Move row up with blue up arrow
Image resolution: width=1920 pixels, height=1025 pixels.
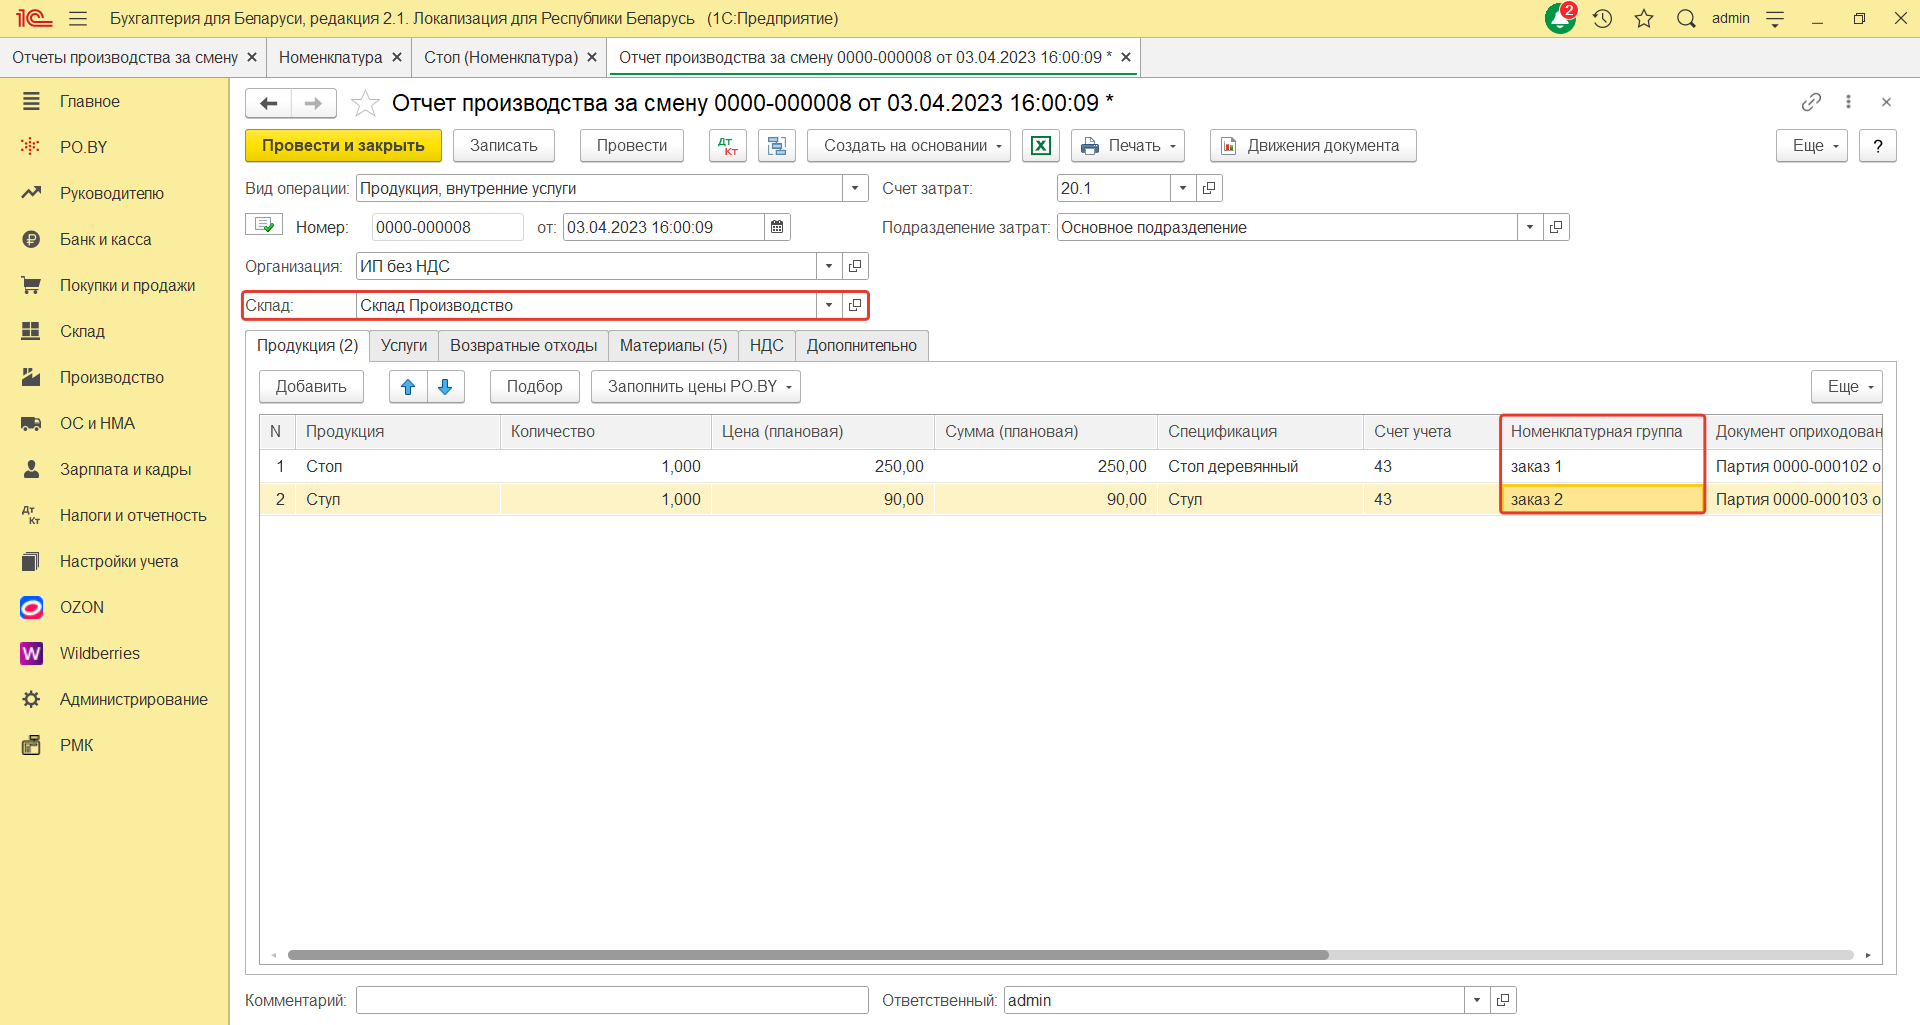[x=408, y=387]
